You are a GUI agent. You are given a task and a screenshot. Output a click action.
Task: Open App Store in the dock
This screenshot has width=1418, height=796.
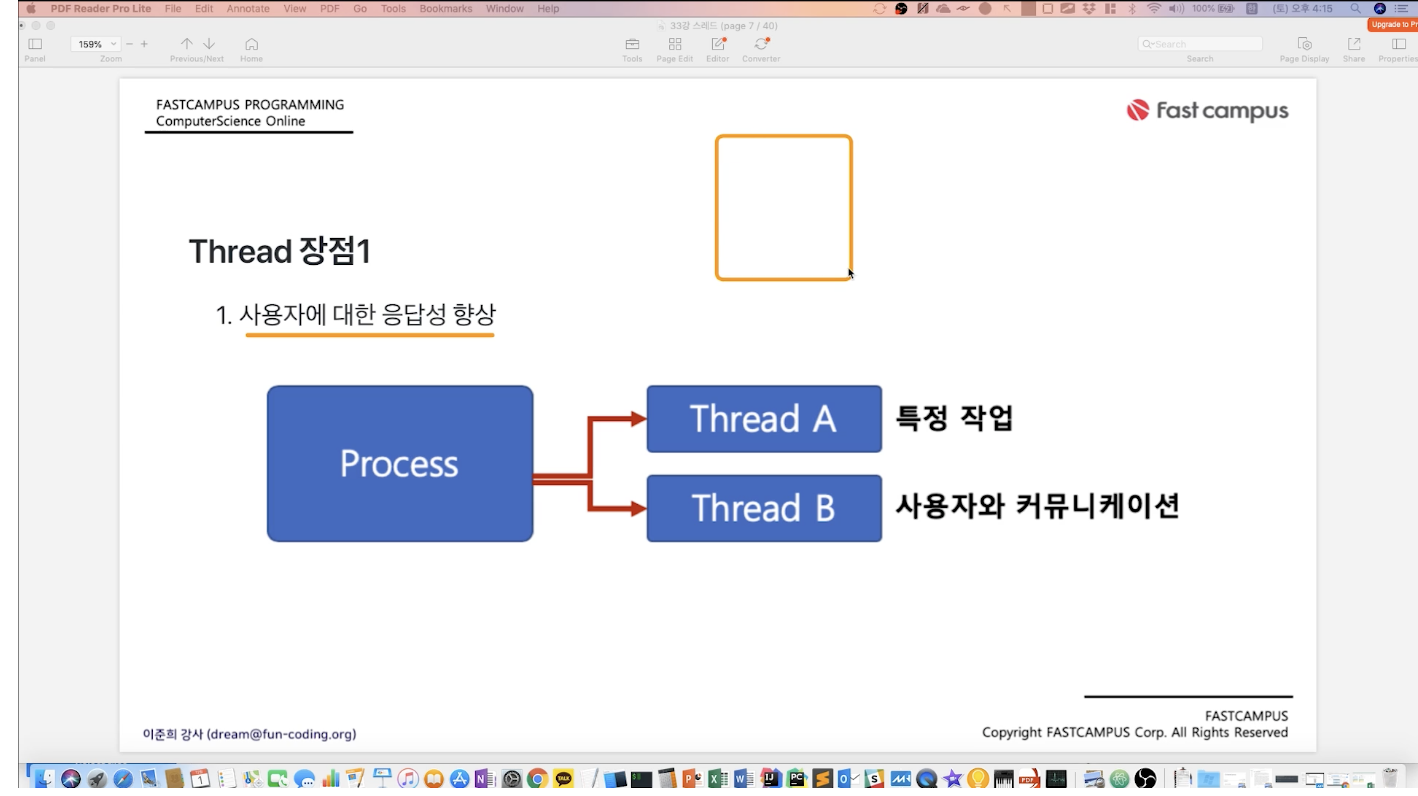tap(460, 779)
